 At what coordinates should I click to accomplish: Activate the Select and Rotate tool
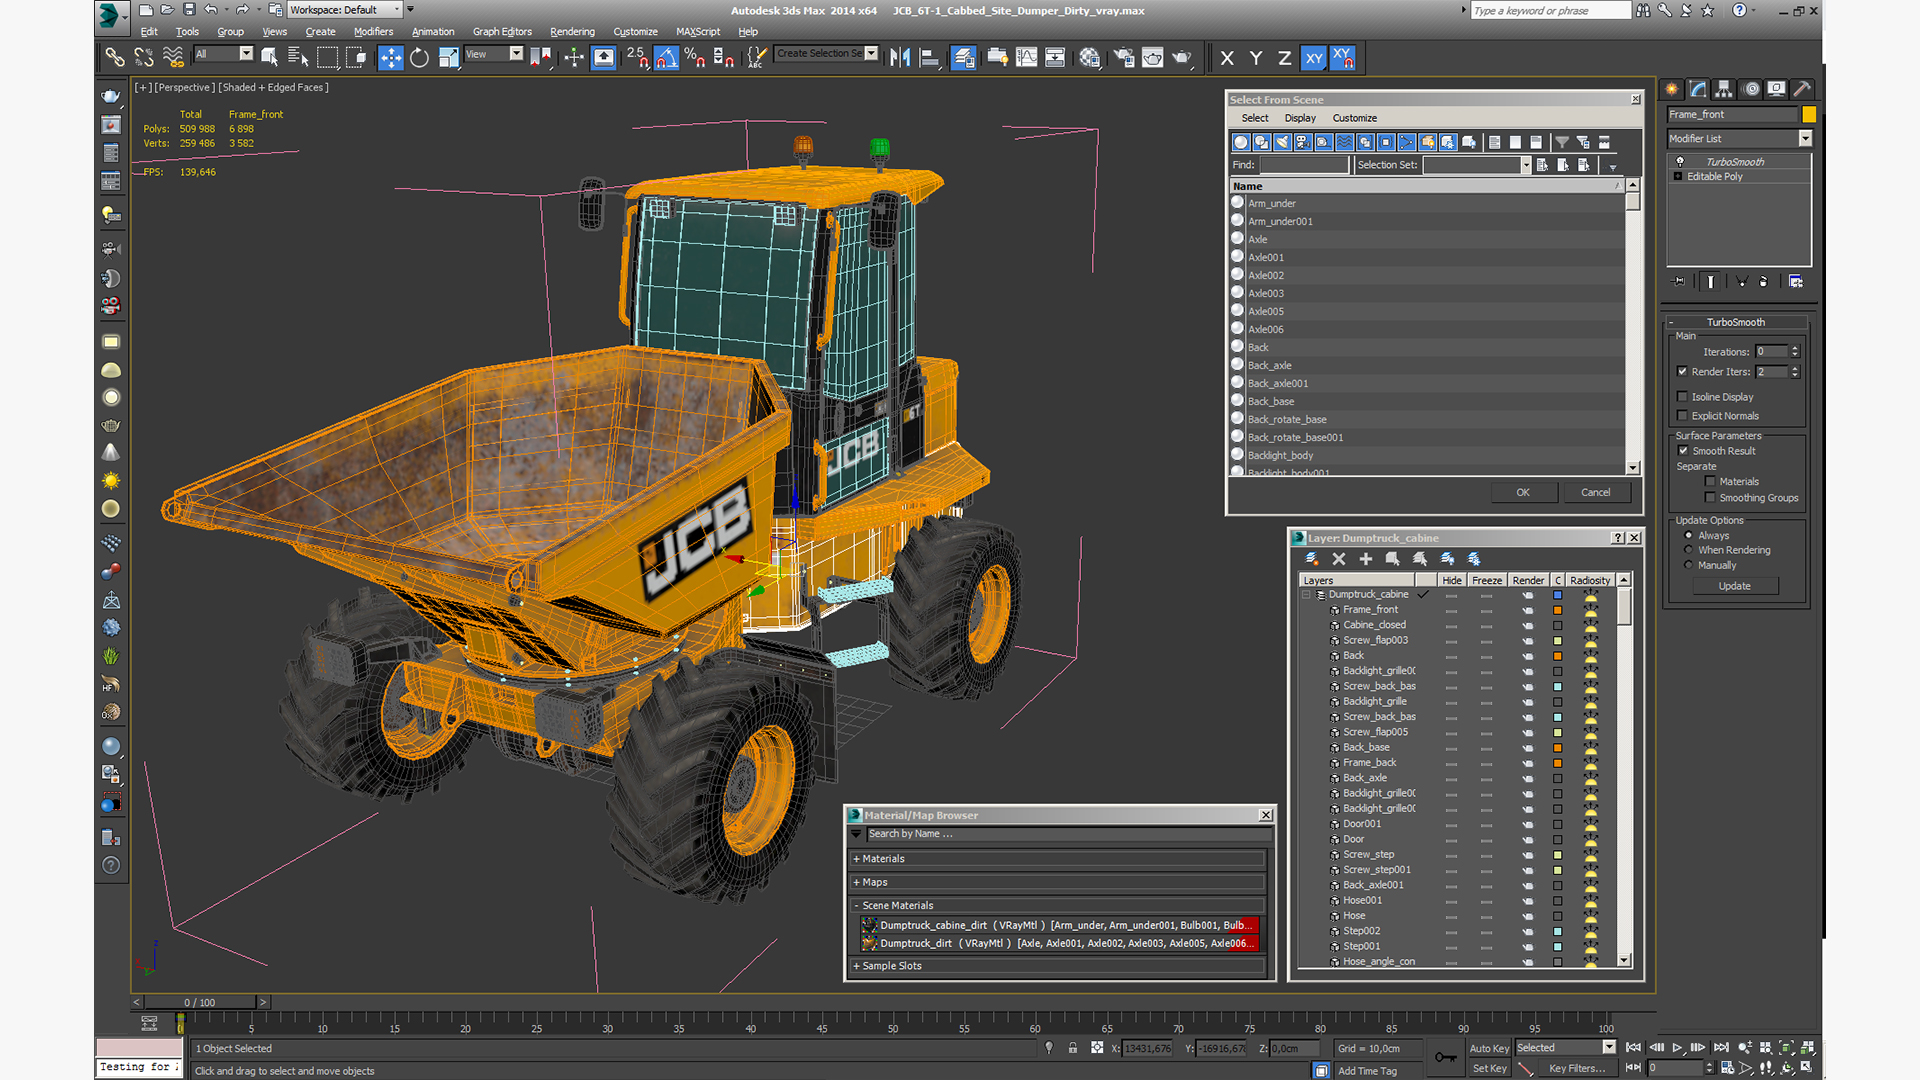(420, 58)
